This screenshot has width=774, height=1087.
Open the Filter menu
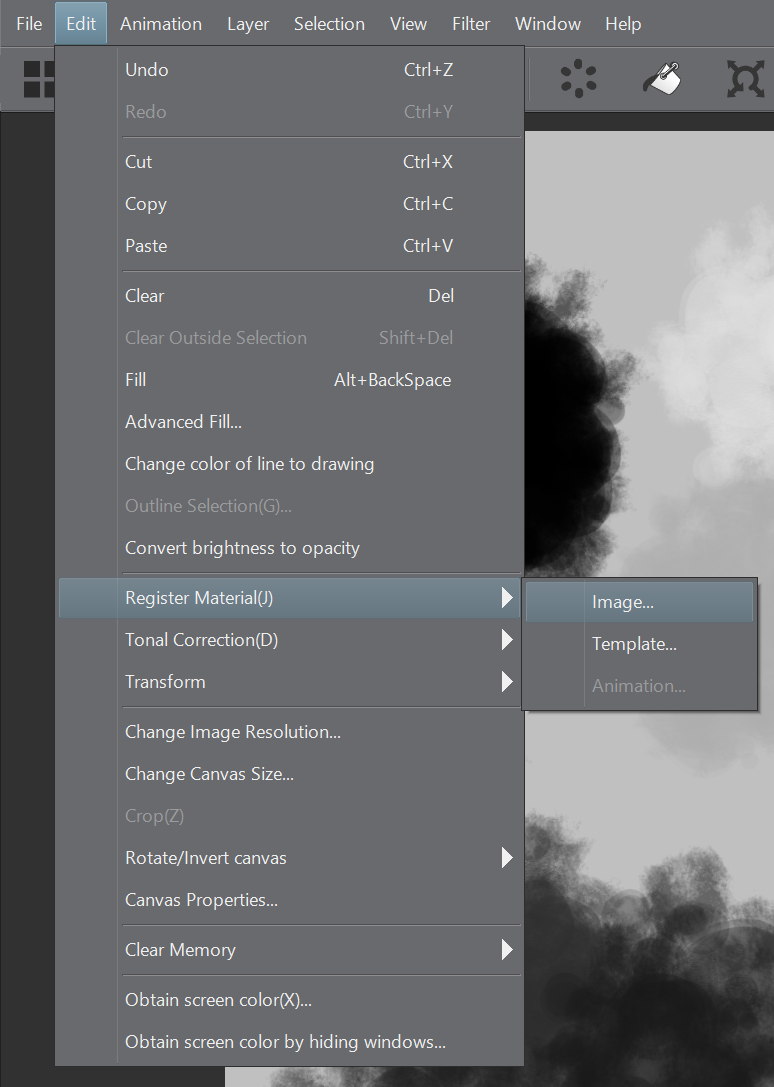tap(471, 24)
